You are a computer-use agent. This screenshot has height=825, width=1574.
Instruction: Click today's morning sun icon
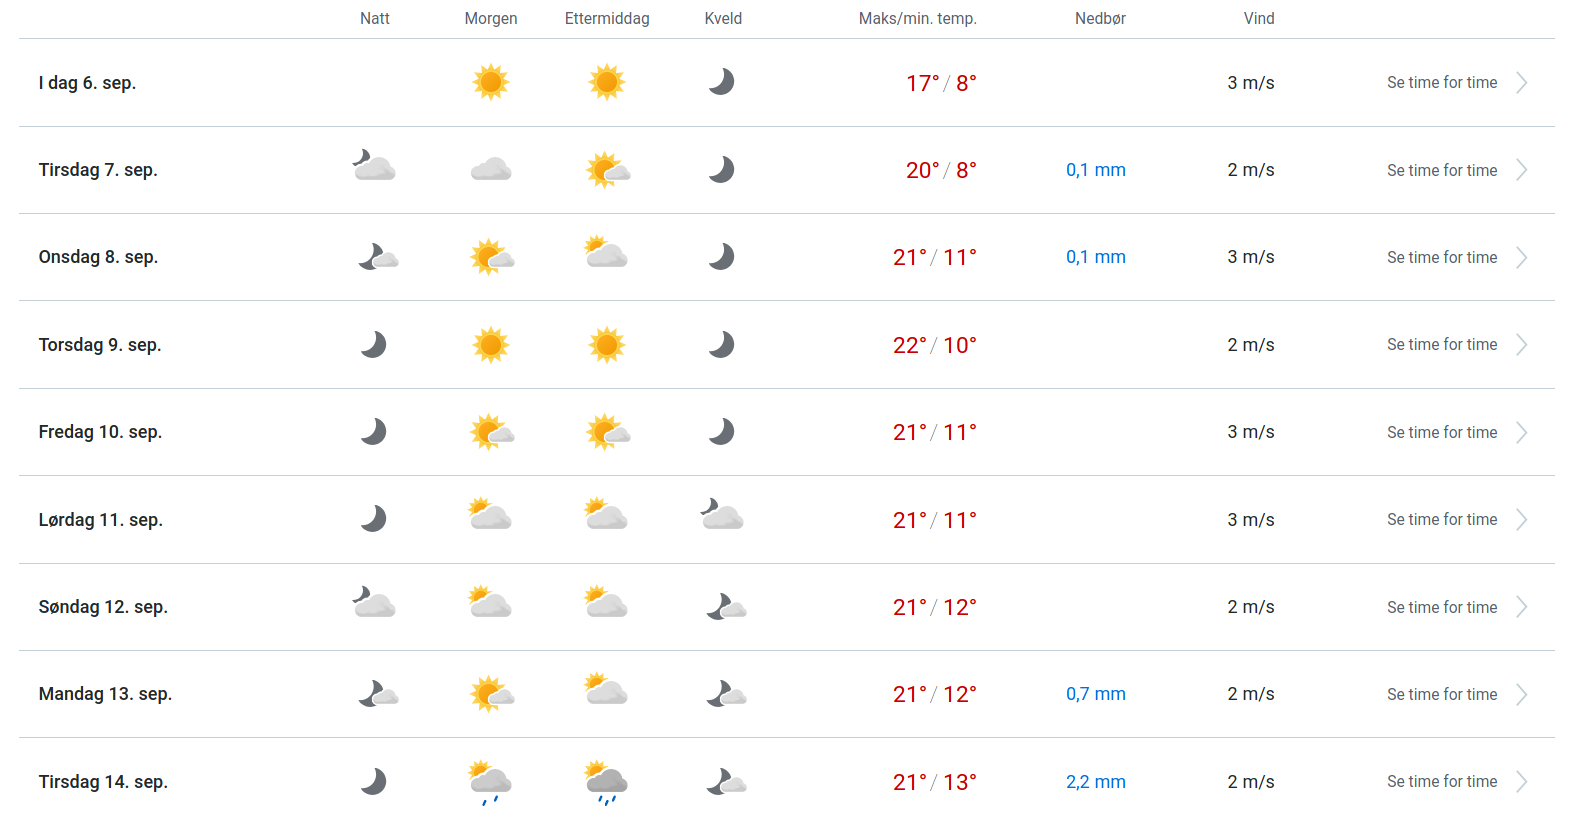490,82
